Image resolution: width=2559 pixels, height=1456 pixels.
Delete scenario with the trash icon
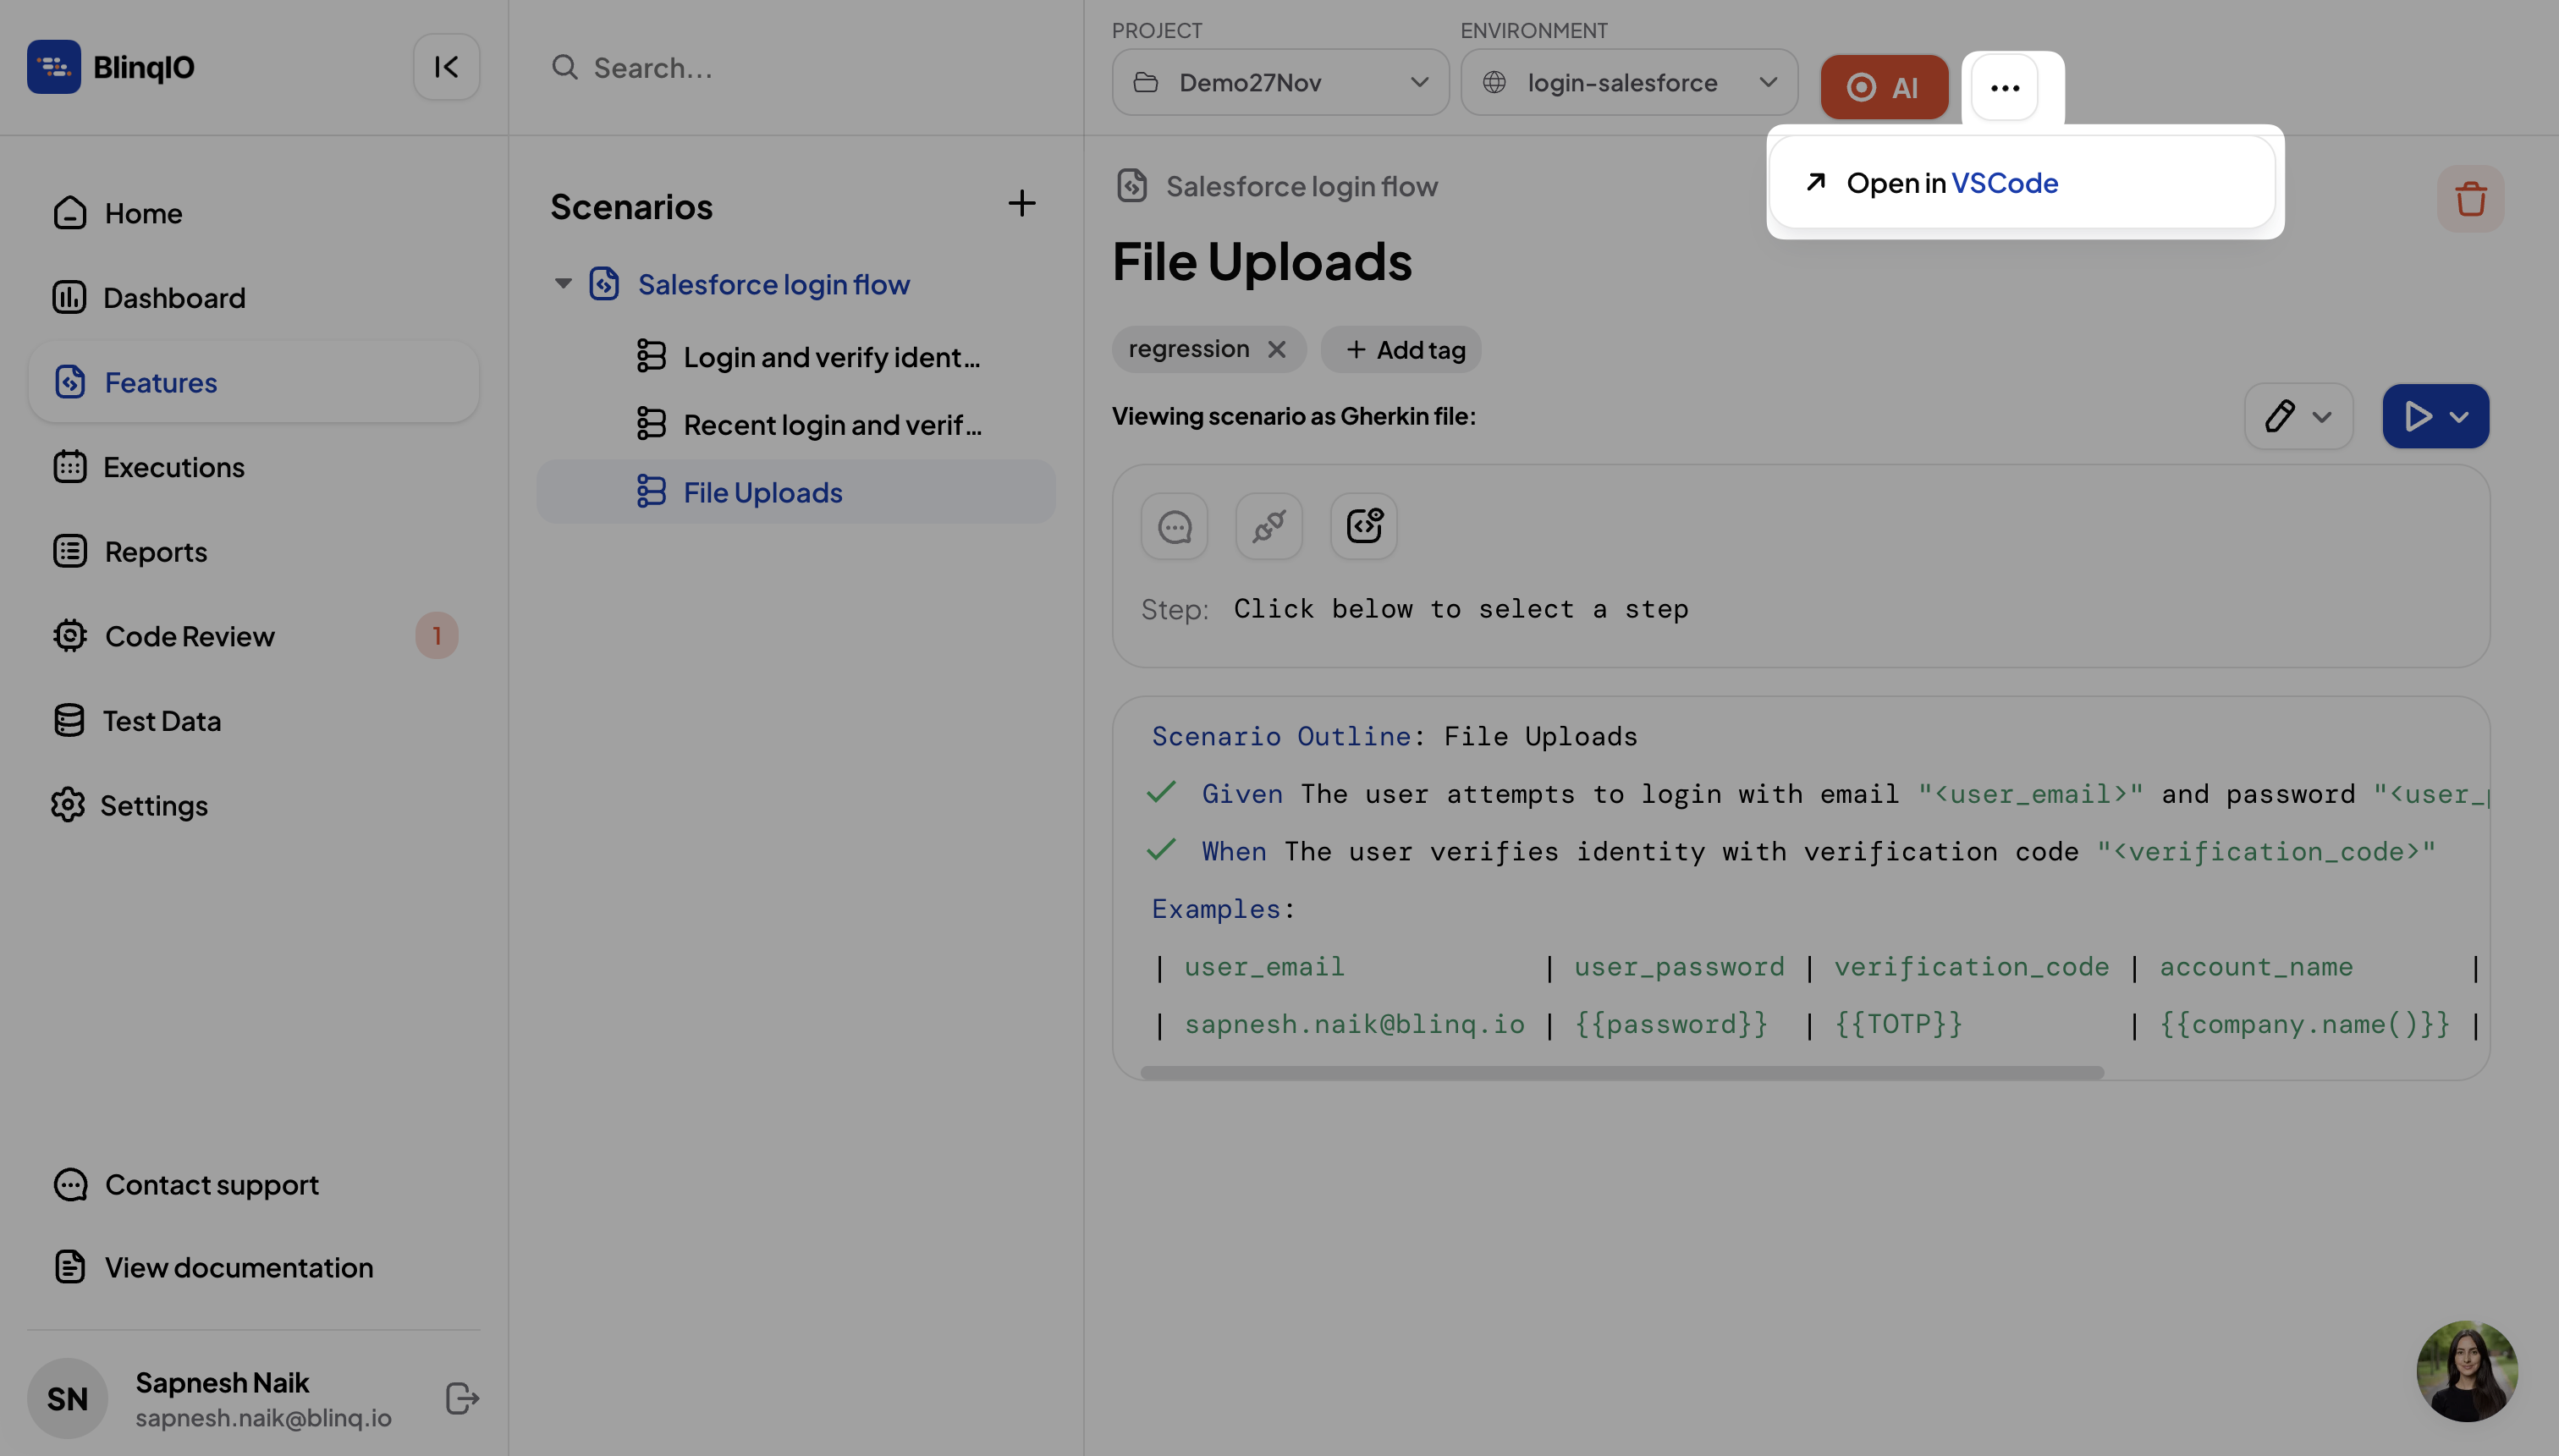point(2470,199)
